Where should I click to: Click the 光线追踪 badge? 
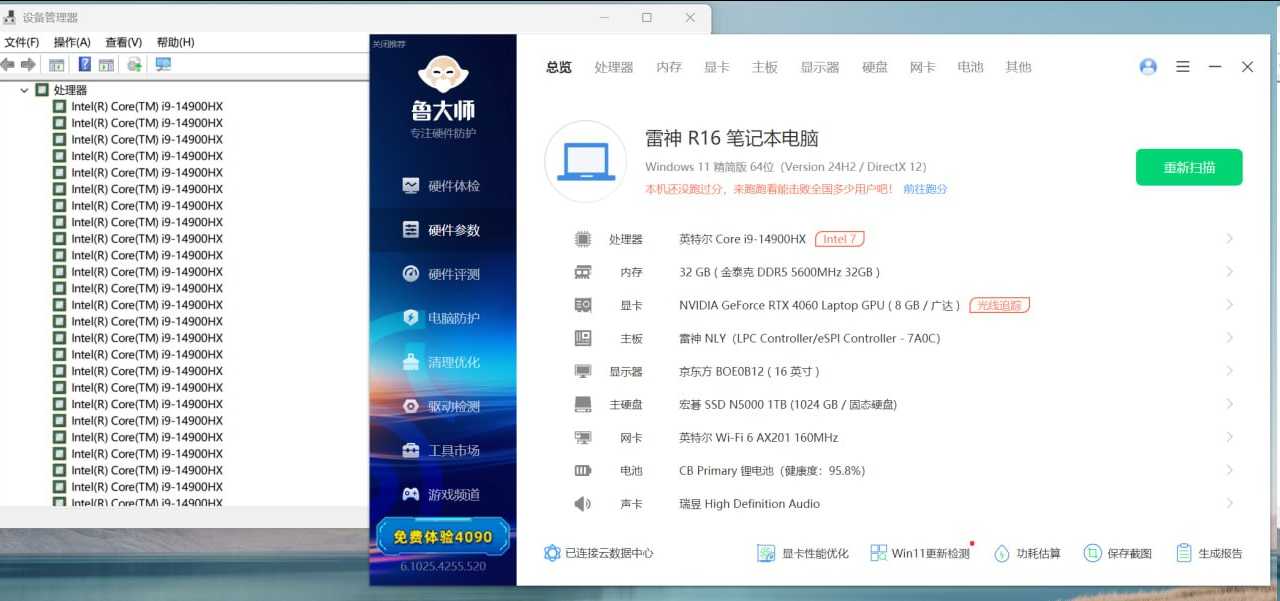(999, 305)
